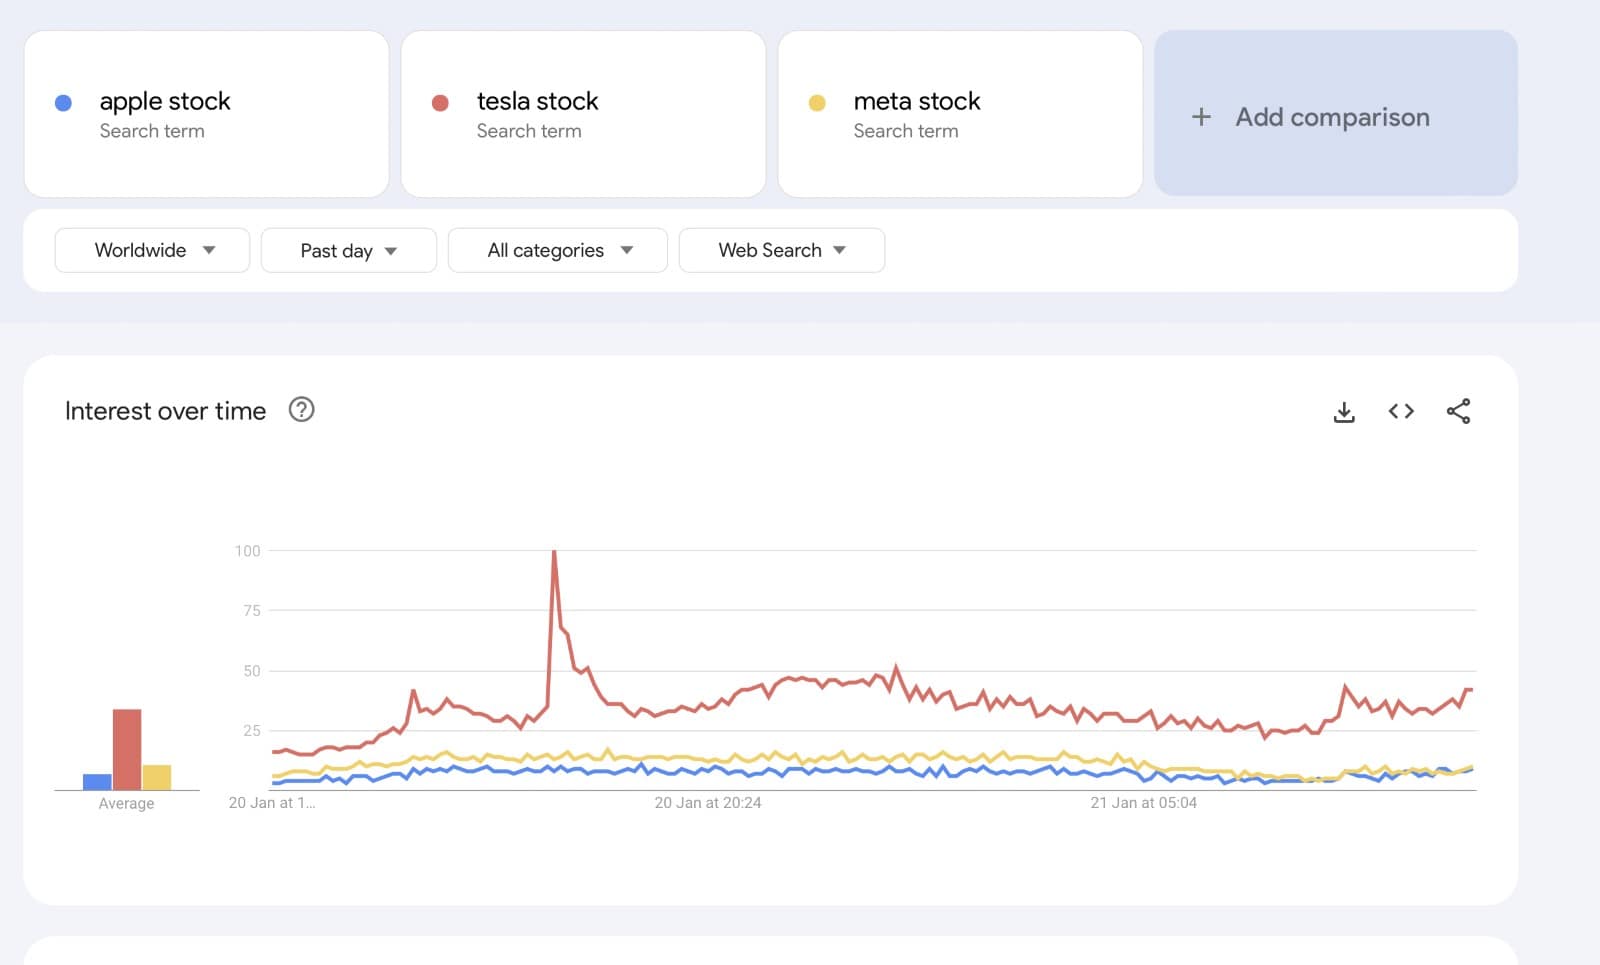Click the red tesla average bar
The height and width of the screenshot is (965, 1600).
127,749
